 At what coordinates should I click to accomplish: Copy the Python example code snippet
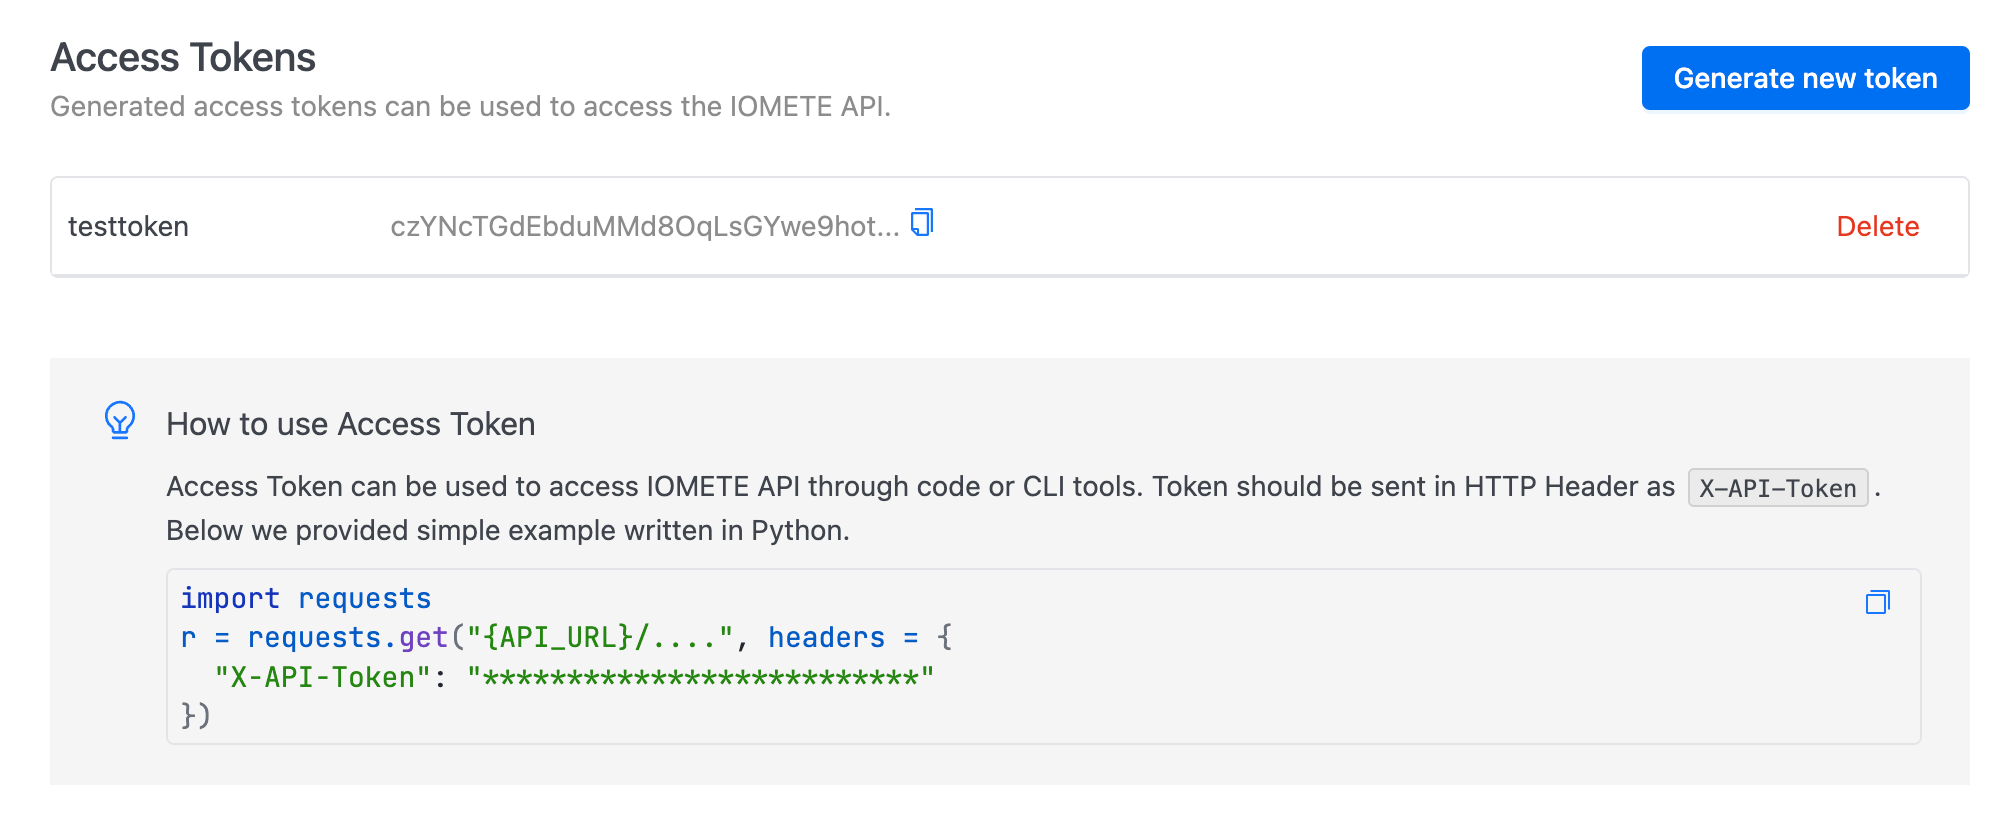1877,602
